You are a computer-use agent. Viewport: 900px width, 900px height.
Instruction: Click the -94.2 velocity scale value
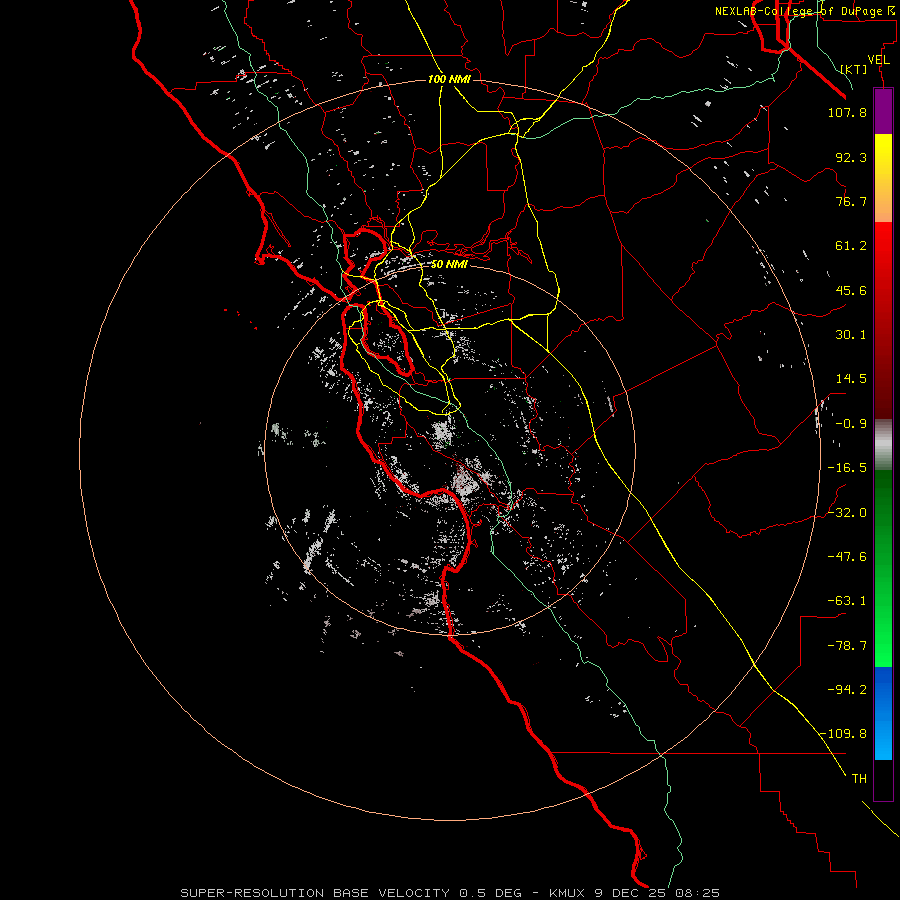tap(847, 690)
